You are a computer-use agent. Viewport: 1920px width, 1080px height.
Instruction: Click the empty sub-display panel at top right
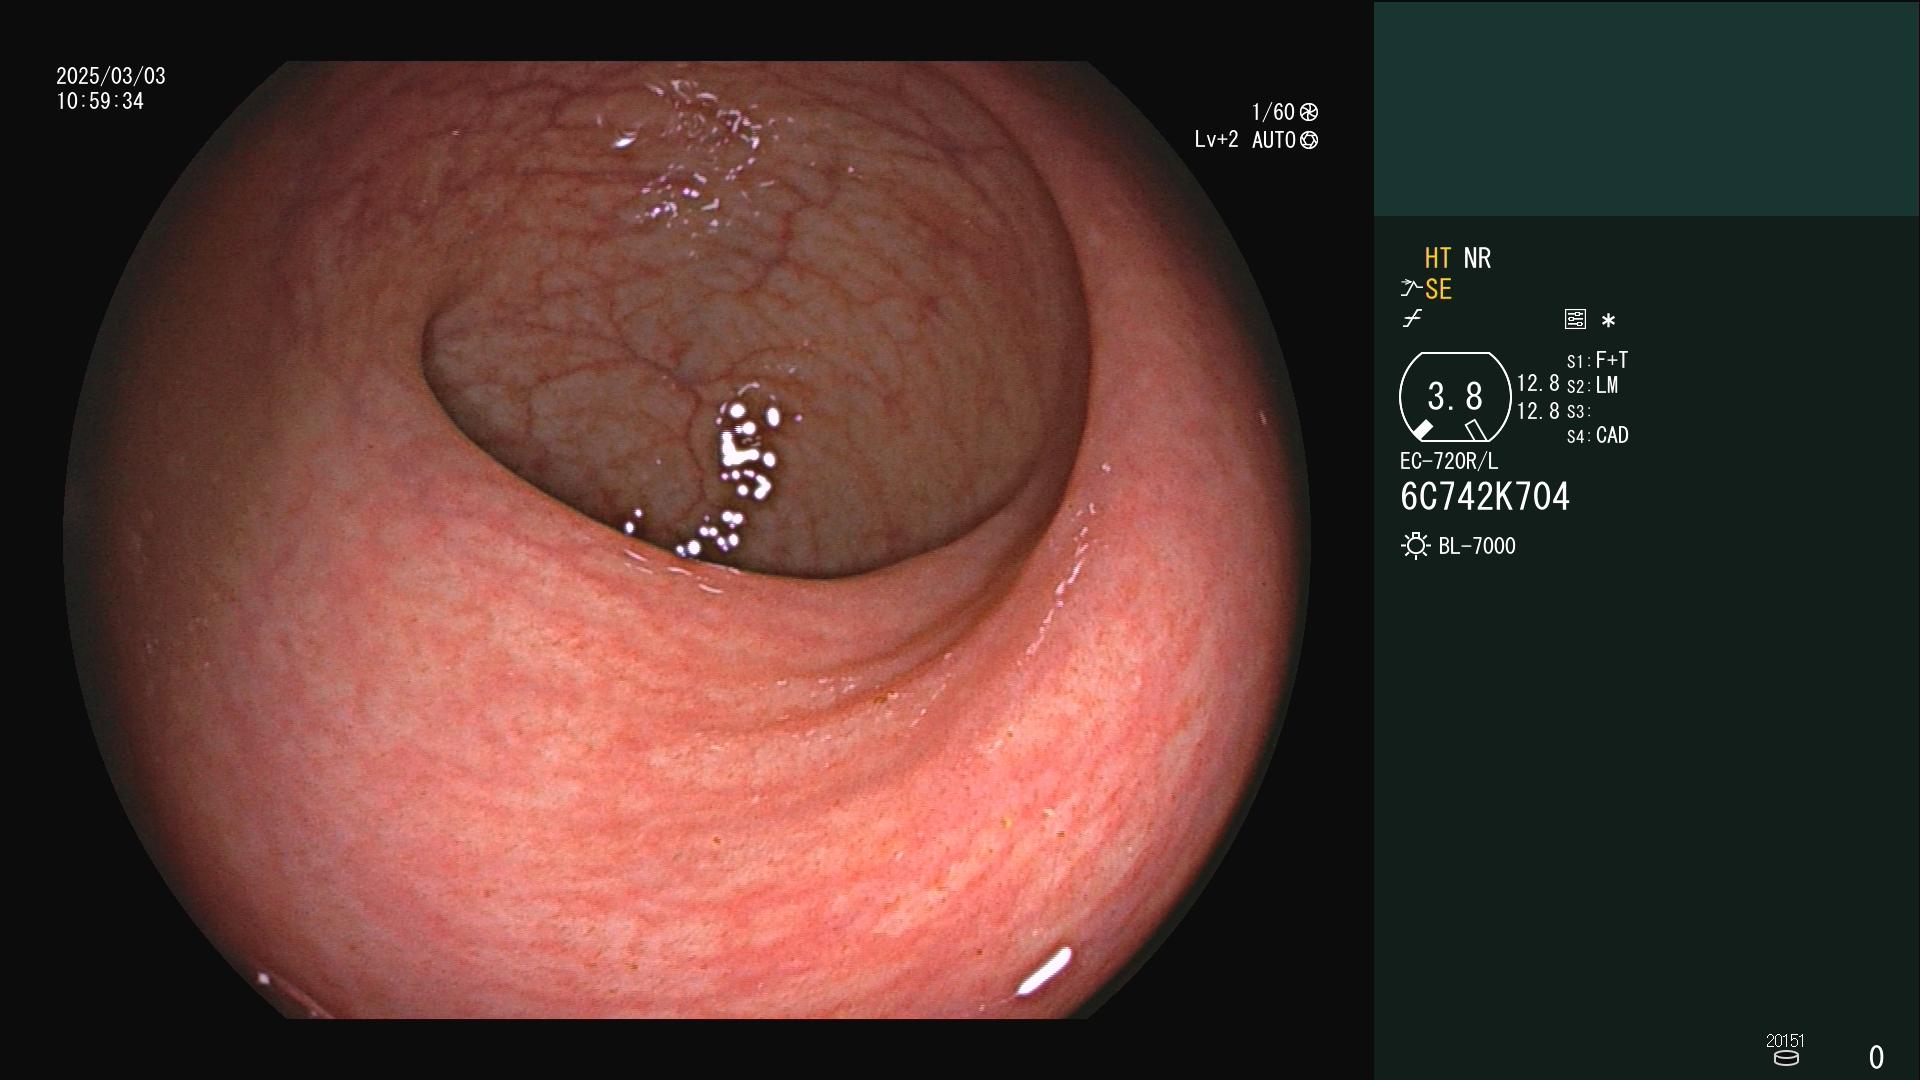[x=1646, y=109]
